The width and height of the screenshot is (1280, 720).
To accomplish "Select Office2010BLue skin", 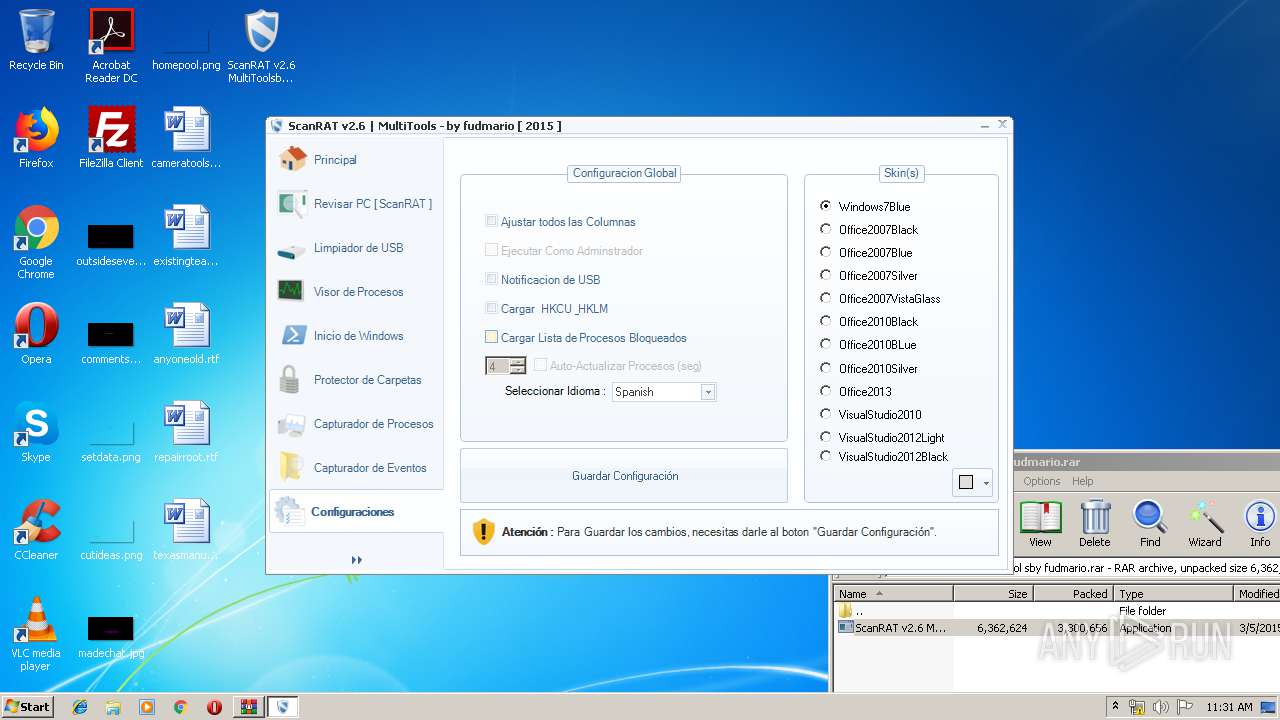I will tap(825, 344).
